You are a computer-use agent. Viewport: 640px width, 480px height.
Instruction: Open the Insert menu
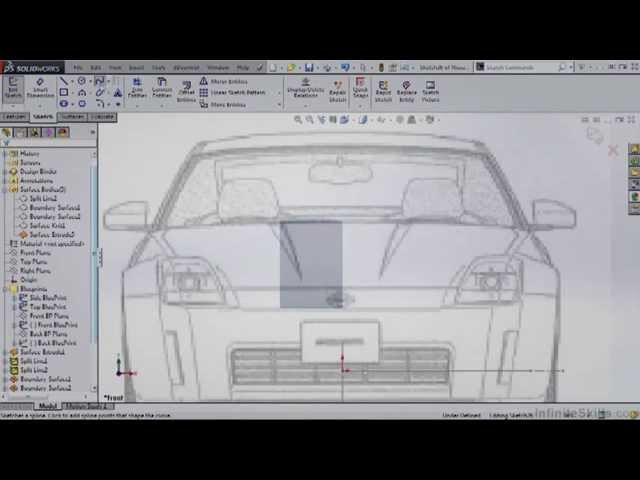coord(136,67)
